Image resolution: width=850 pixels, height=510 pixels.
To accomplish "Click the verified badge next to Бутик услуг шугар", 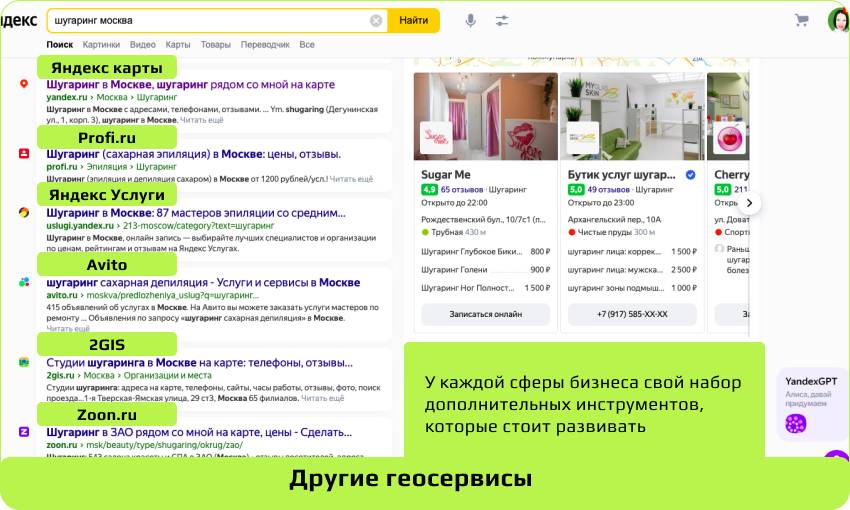I will [x=691, y=175].
